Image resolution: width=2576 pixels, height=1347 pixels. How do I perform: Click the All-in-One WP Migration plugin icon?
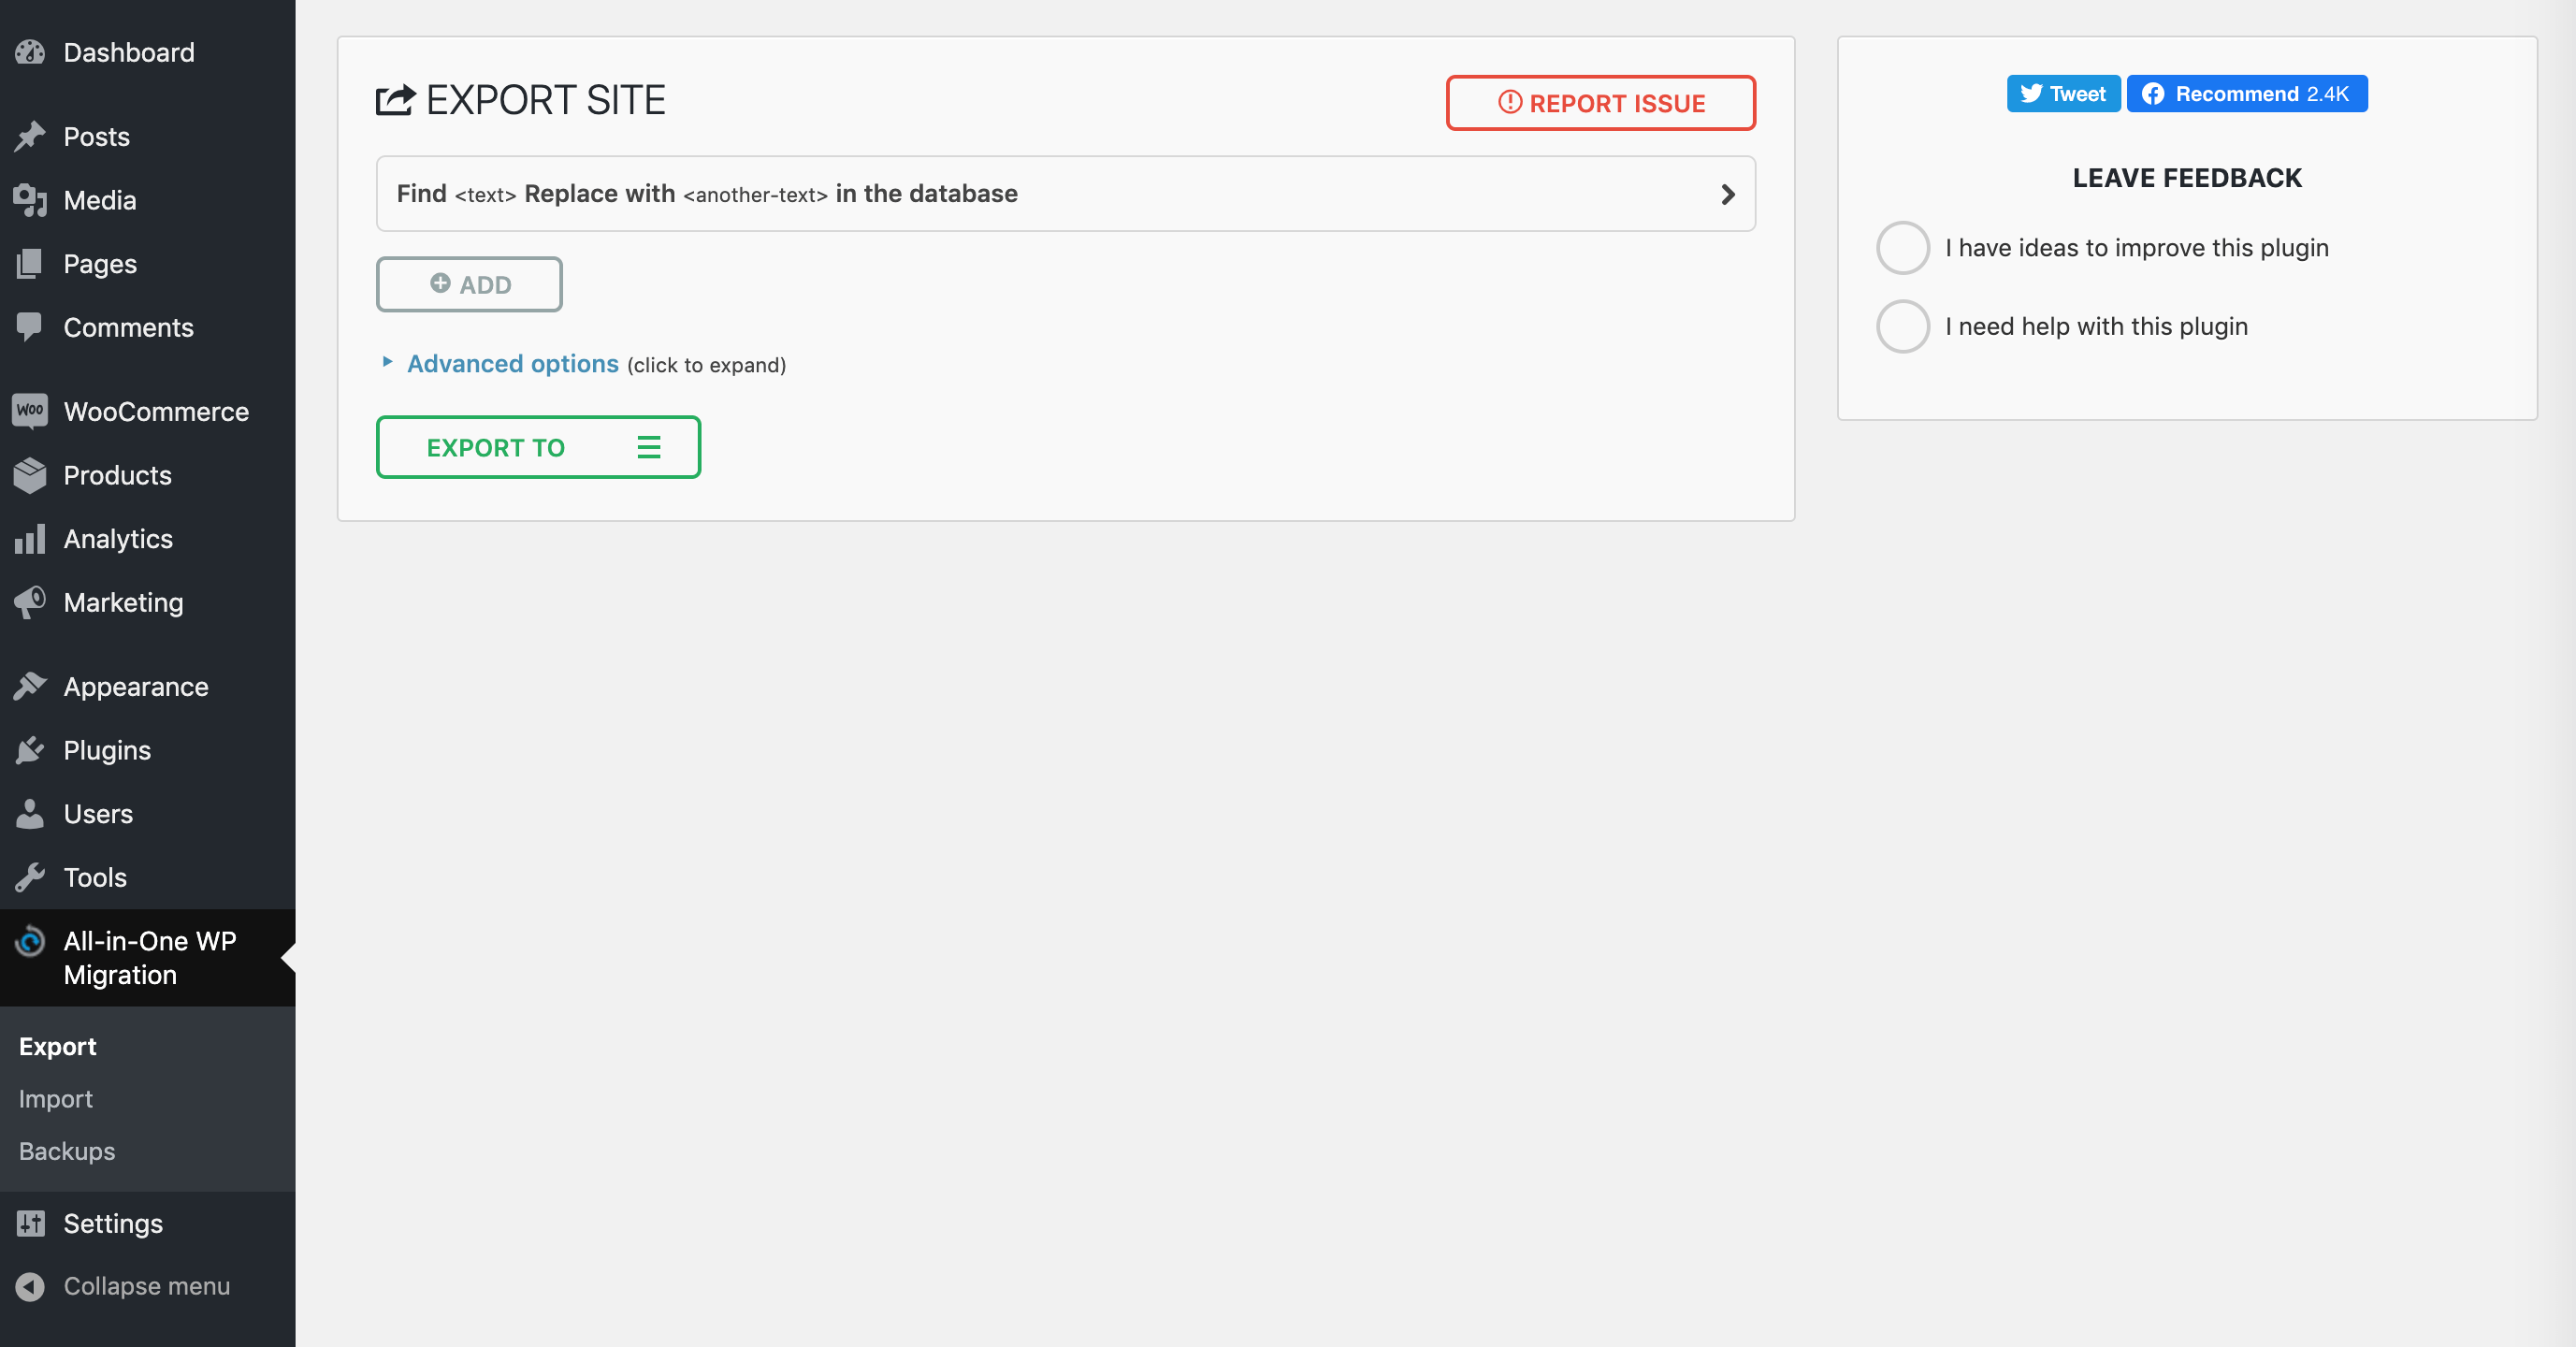(29, 941)
